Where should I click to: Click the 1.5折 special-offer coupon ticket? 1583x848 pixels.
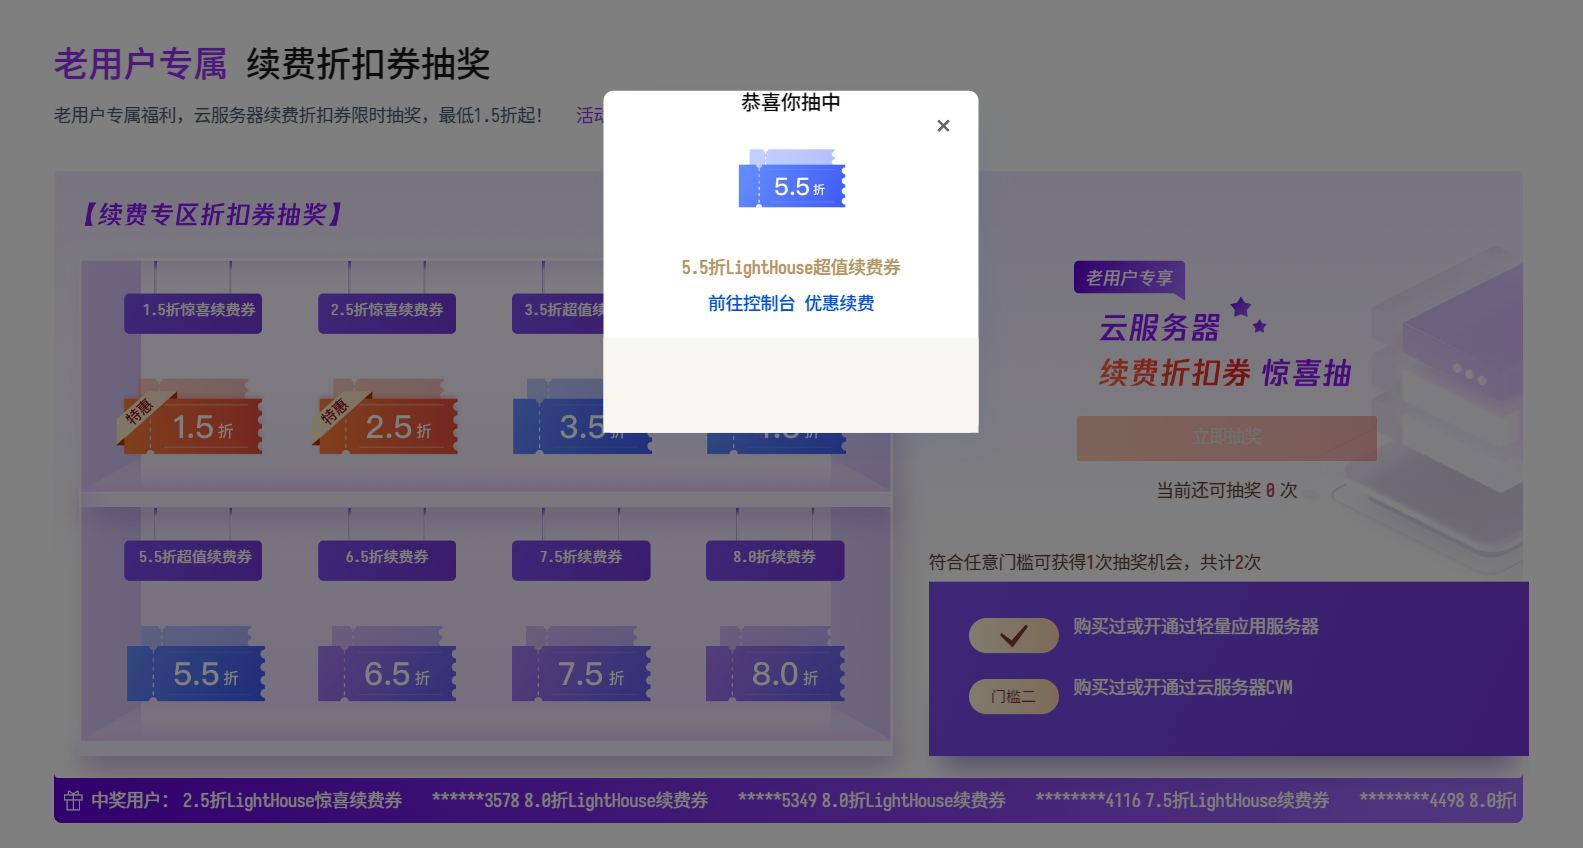tap(192, 417)
